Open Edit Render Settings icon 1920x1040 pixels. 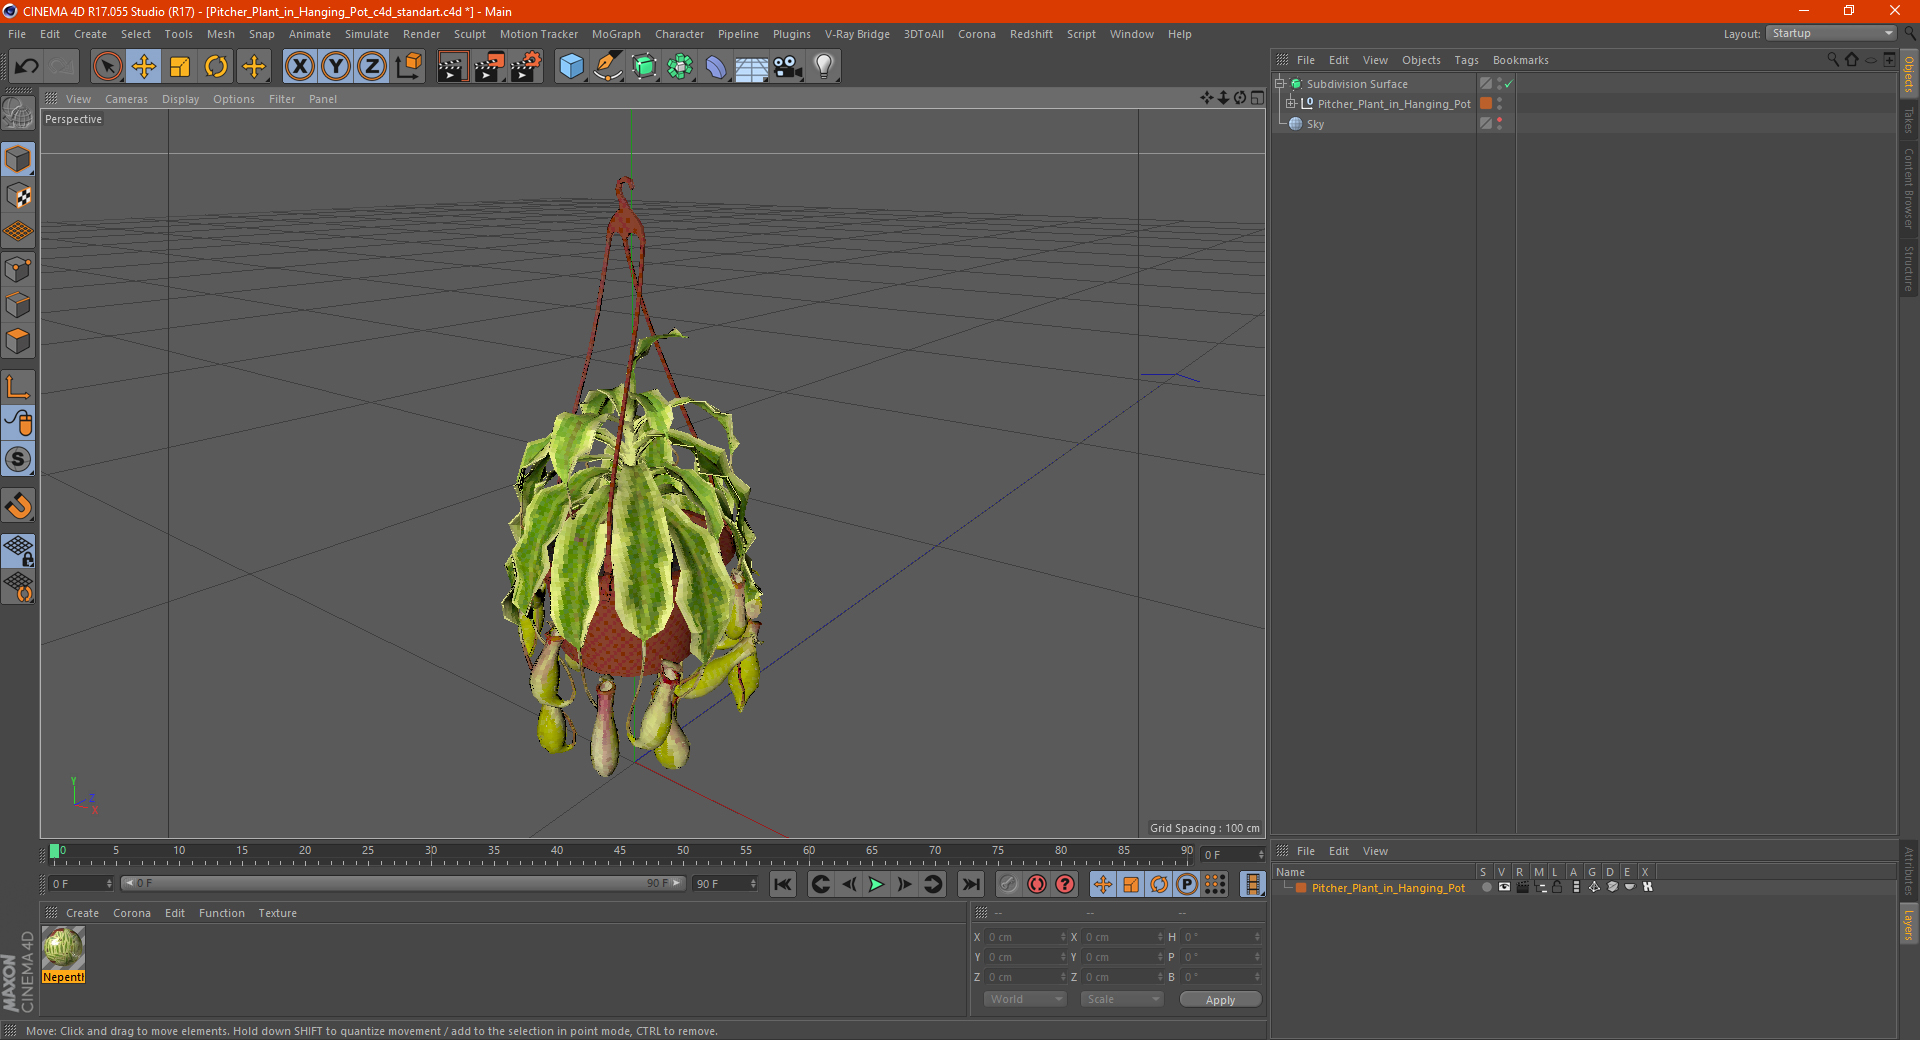[526, 67]
